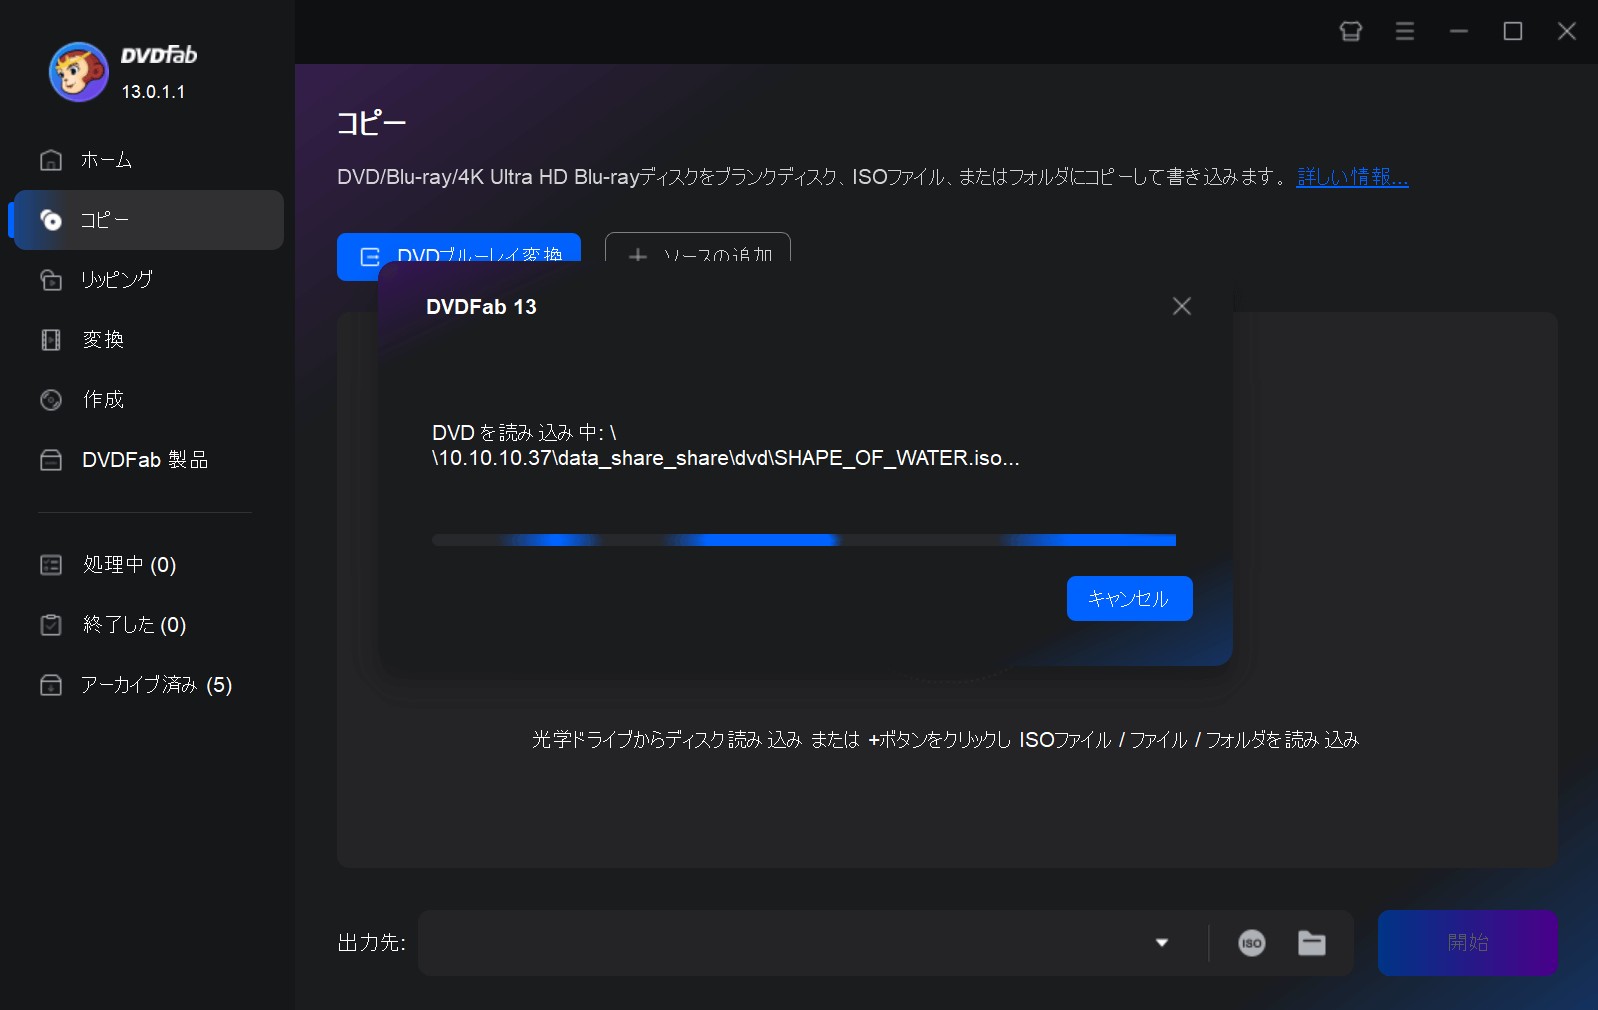Click the 終了した clipboard icon
The width and height of the screenshot is (1598, 1010).
pos(51,625)
